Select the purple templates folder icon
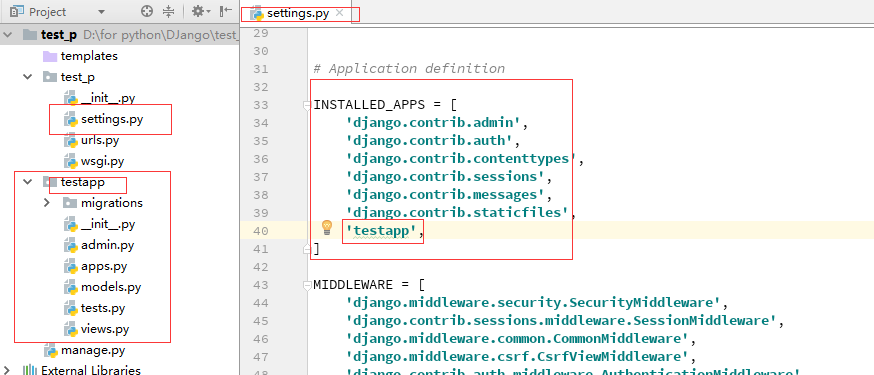 pos(50,56)
